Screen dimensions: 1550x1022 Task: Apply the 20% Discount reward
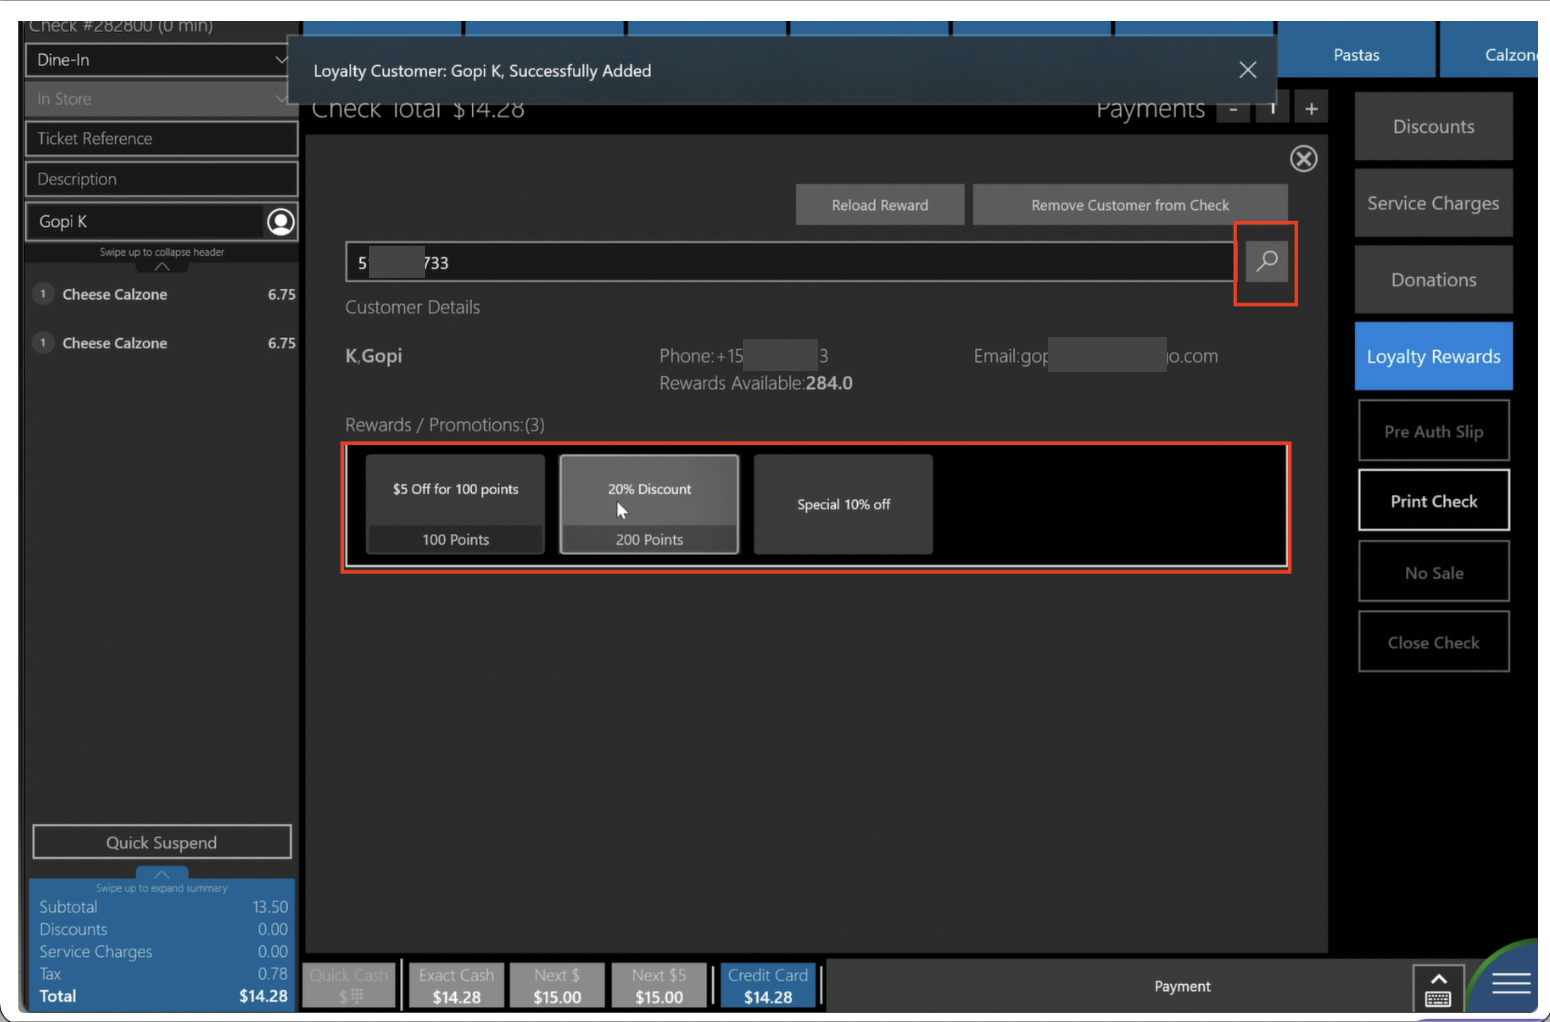tap(649, 504)
